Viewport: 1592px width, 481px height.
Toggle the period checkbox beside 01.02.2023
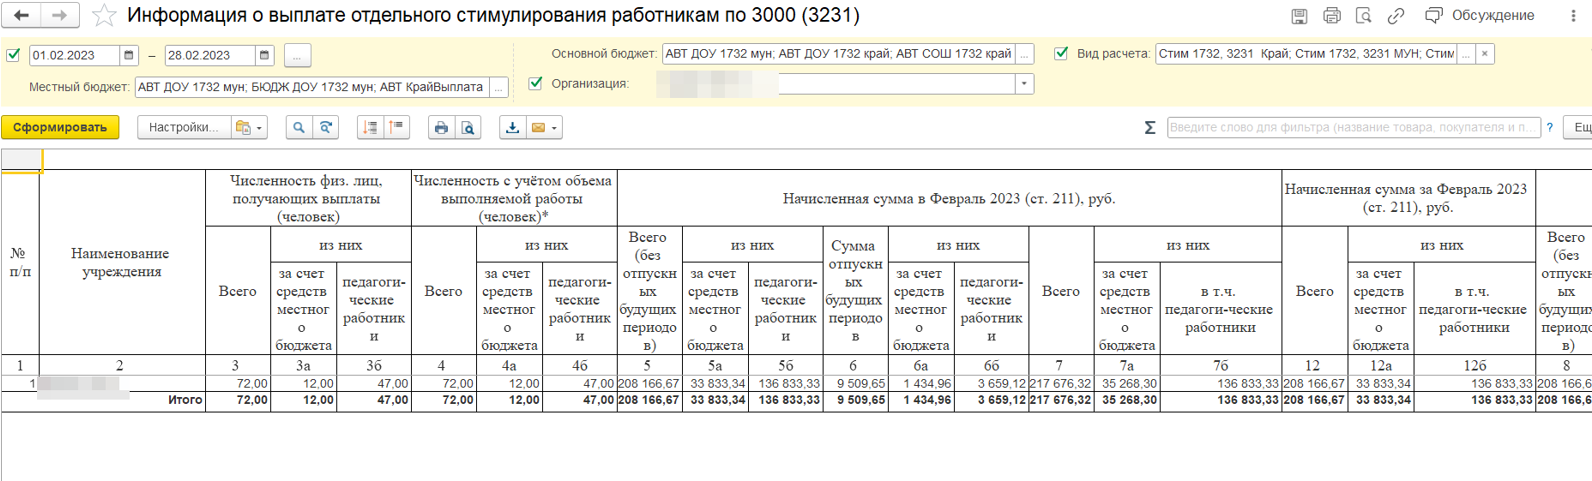click(13, 55)
